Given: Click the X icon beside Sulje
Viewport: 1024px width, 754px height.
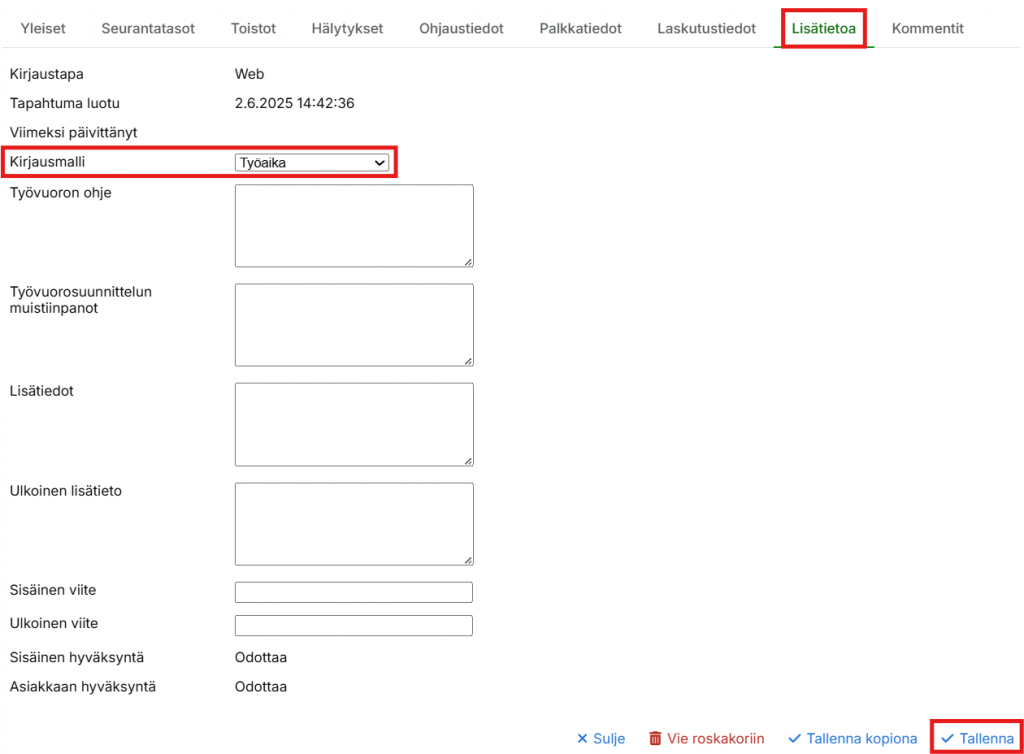Looking at the screenshot, I should [582, 738].
